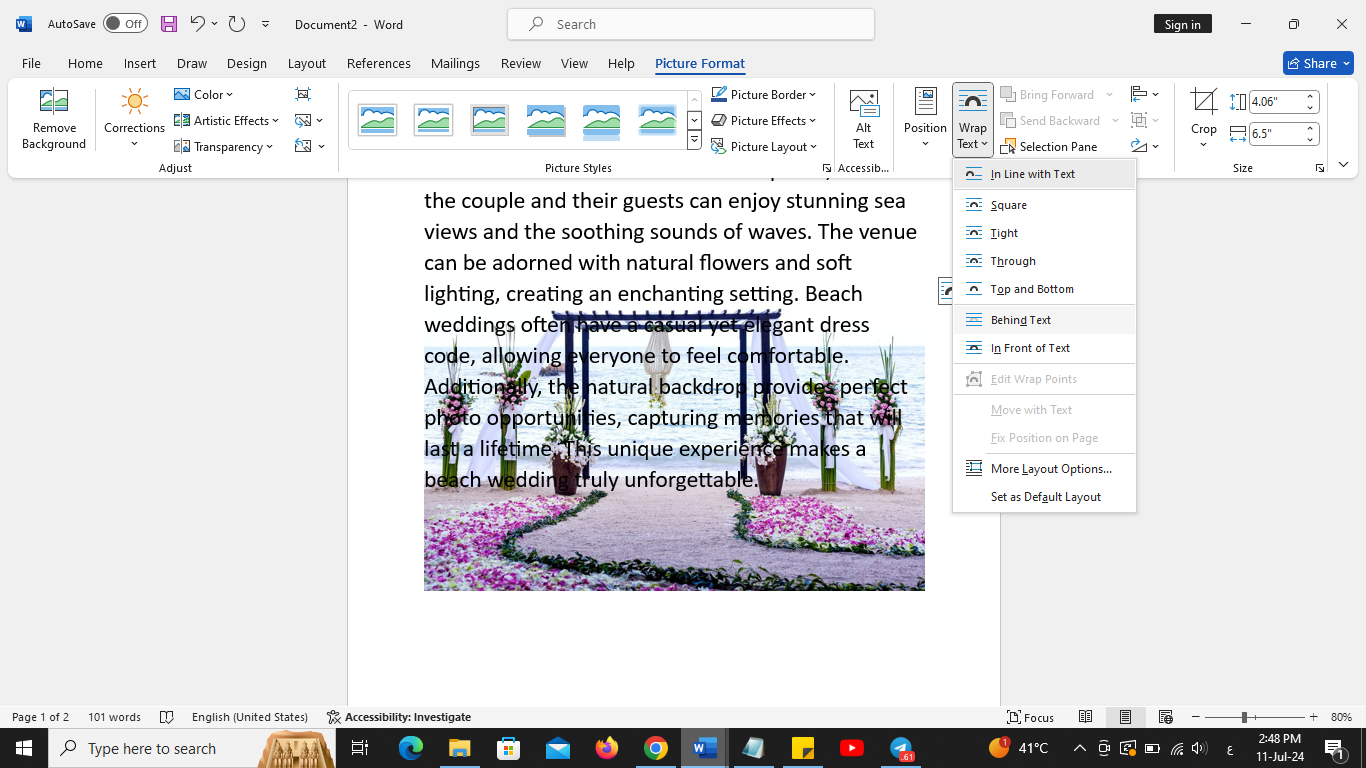Apply the last visible picture style thumbnail
This screenshot has height=768, width=1366.
pos(658,120)
